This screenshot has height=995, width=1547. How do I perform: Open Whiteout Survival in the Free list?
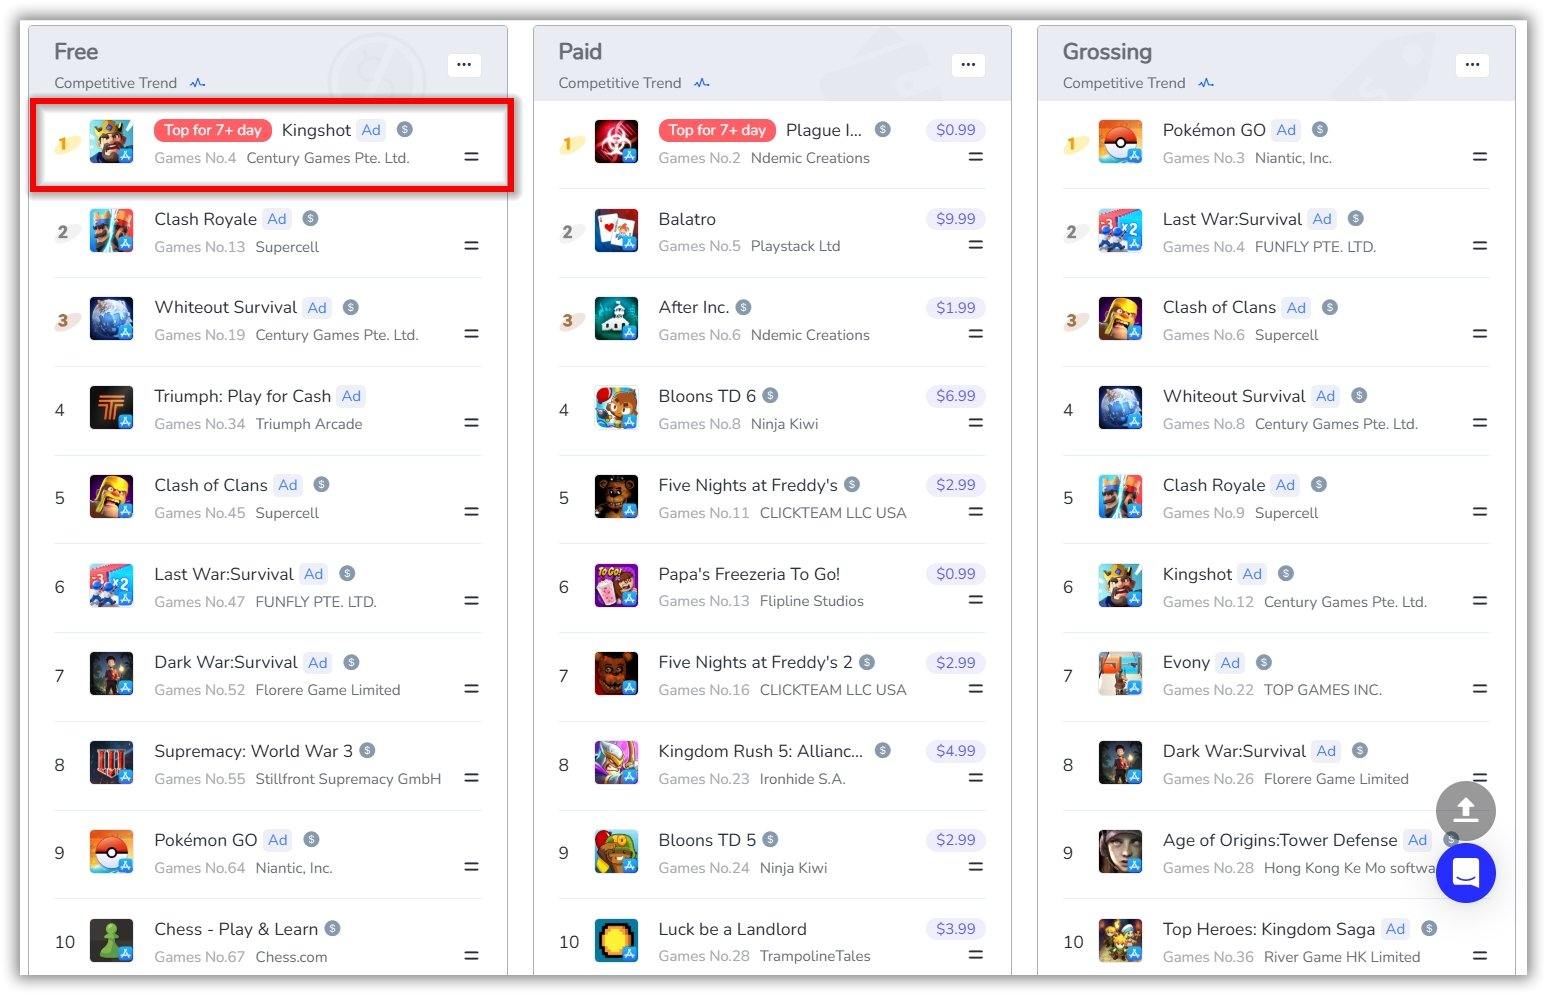coord(226,307)
